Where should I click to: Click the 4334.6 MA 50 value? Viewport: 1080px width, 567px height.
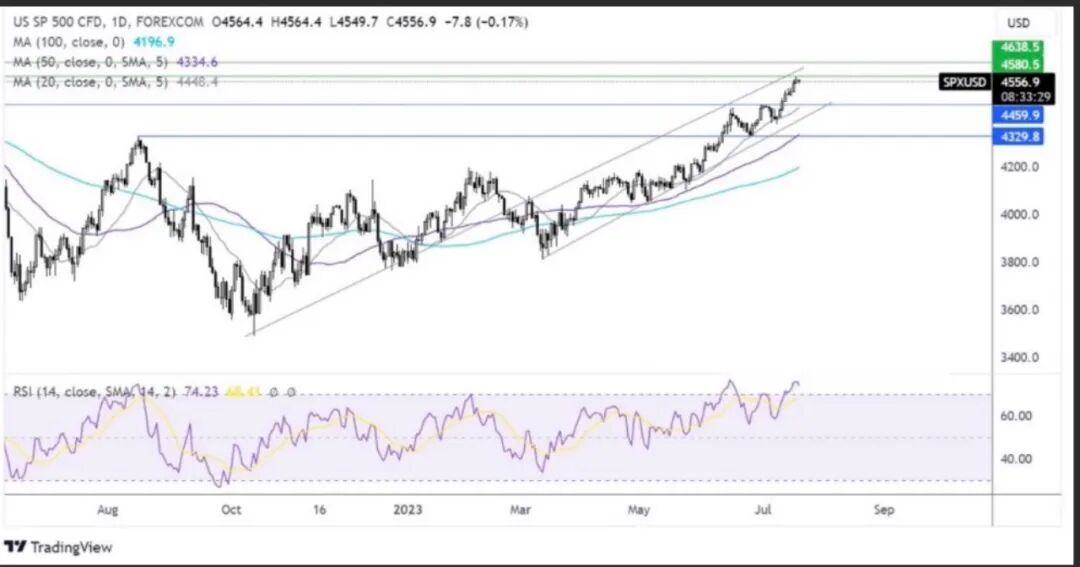[197, 62]
